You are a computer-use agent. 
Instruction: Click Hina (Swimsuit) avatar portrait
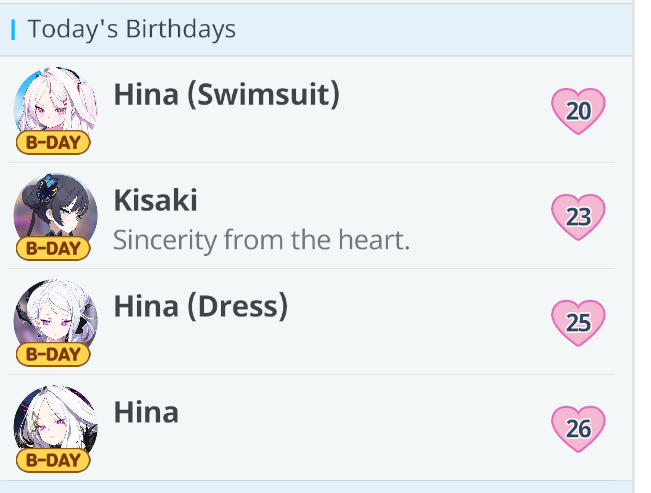pos(55,101)
